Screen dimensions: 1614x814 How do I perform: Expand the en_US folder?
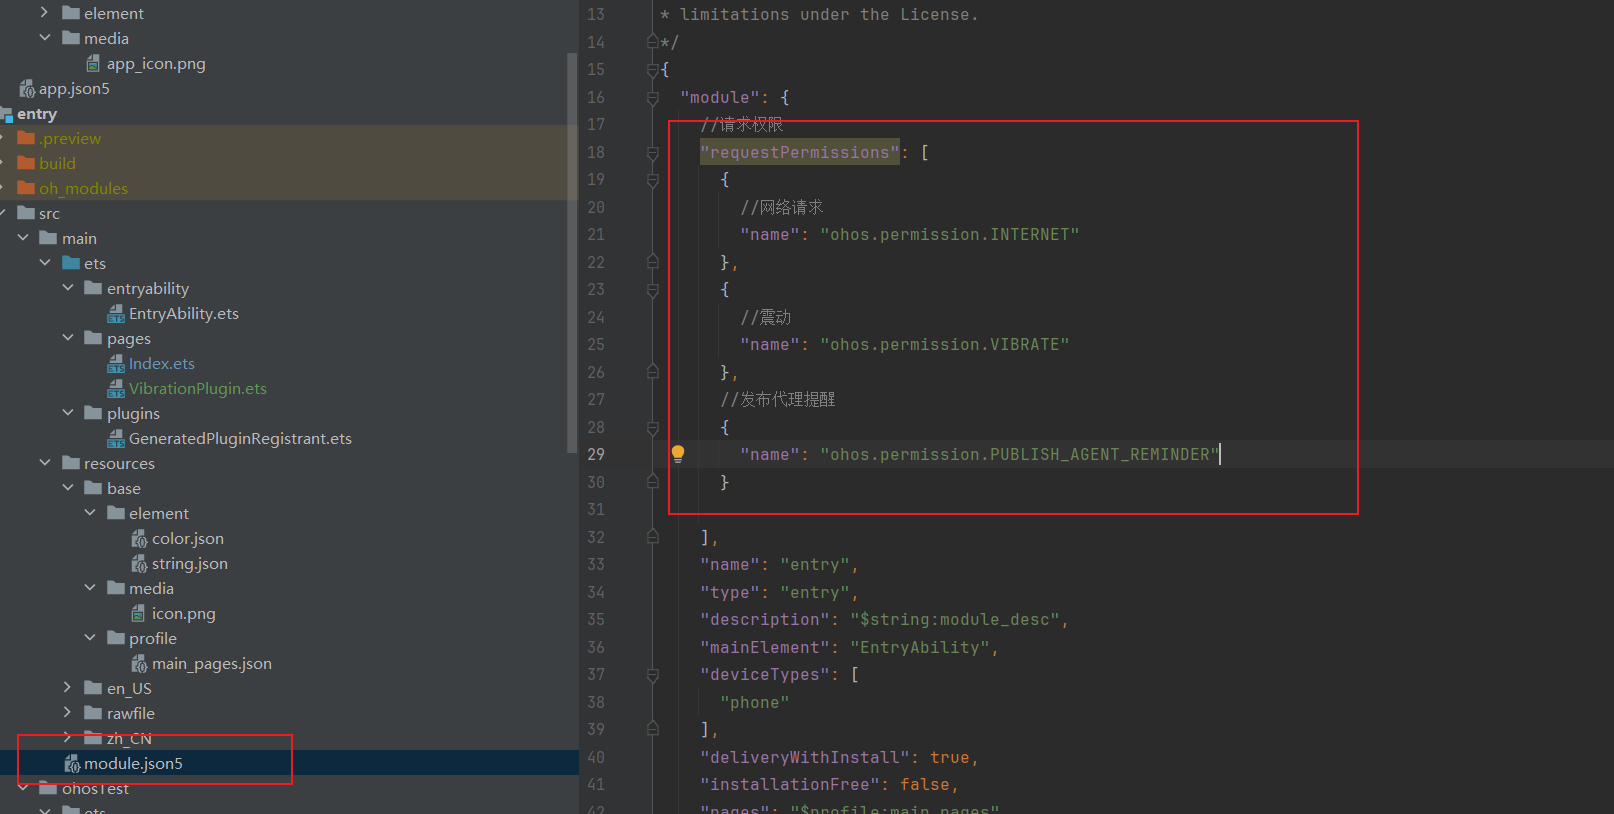point(68,688)
